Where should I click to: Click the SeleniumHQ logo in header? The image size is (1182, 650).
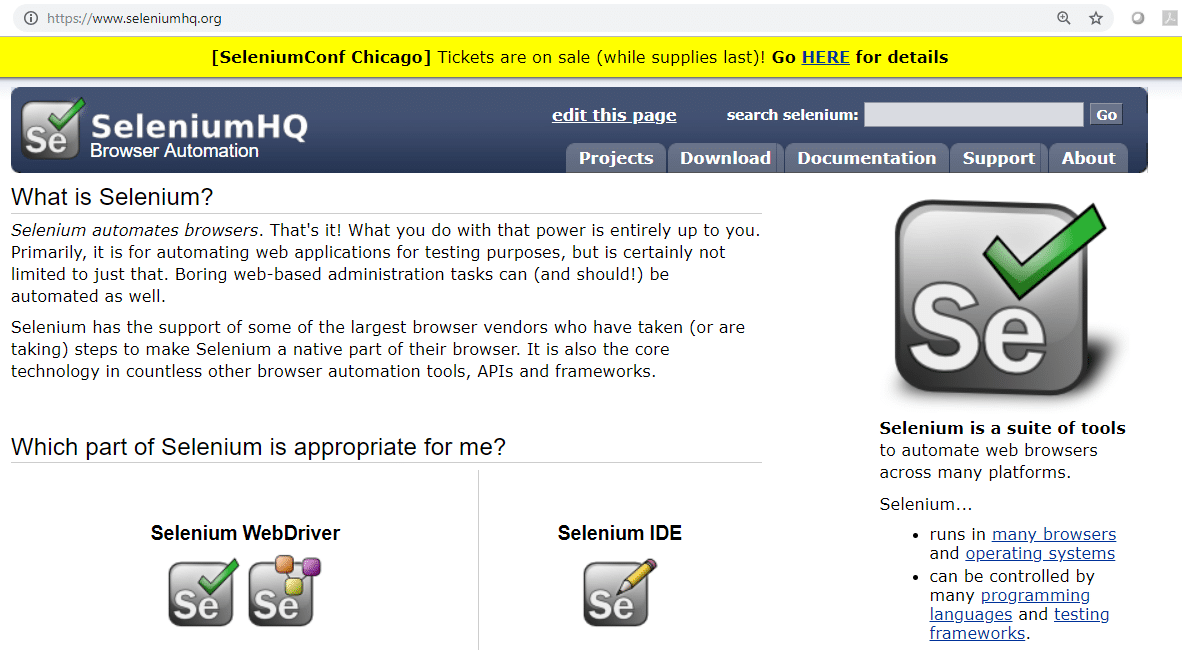tap(164, 129)
